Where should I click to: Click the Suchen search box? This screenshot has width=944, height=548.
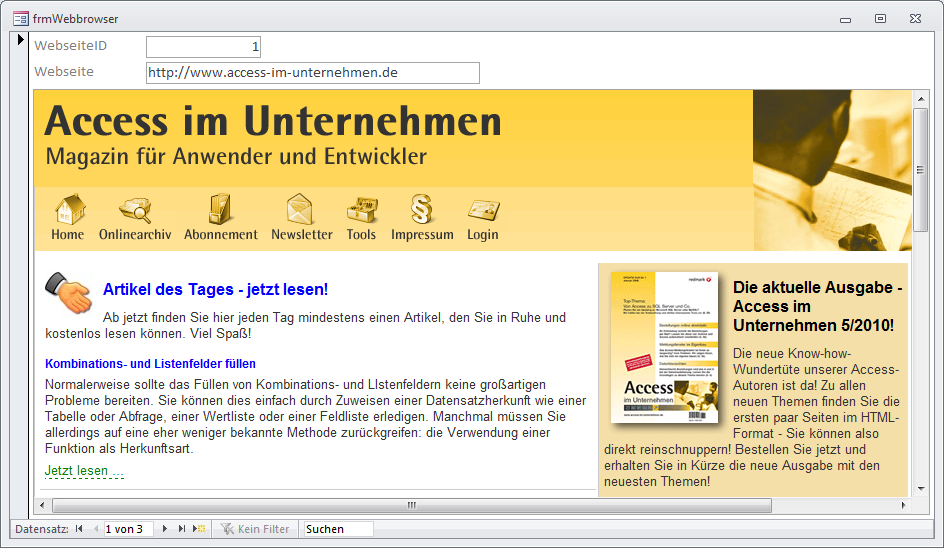[338, 529]
